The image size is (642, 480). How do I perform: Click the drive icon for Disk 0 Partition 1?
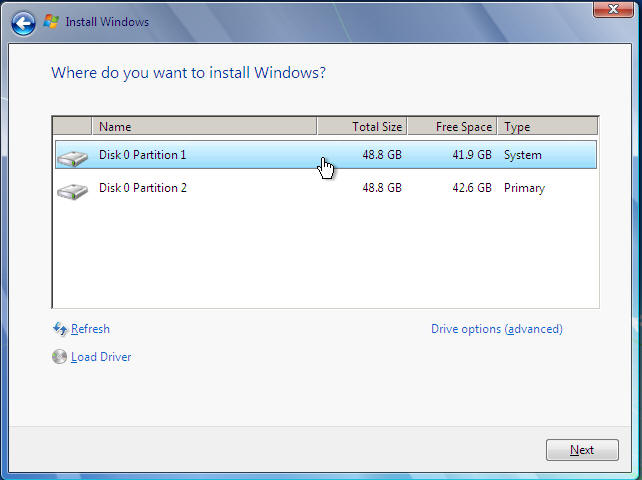(72, 157)
